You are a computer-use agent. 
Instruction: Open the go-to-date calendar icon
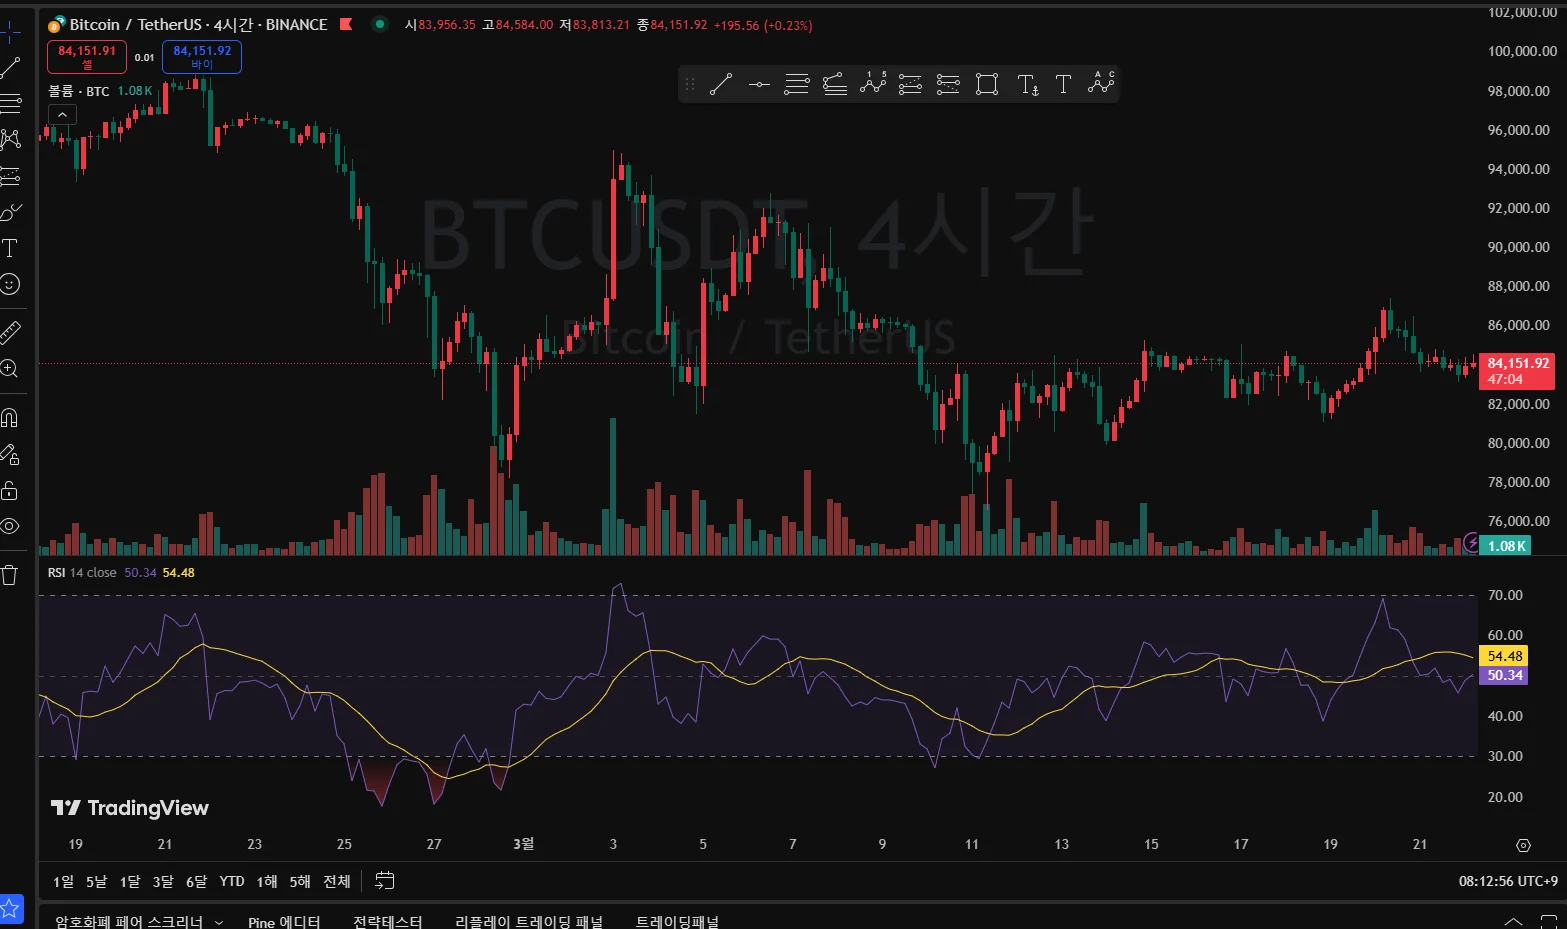(384, 881)
